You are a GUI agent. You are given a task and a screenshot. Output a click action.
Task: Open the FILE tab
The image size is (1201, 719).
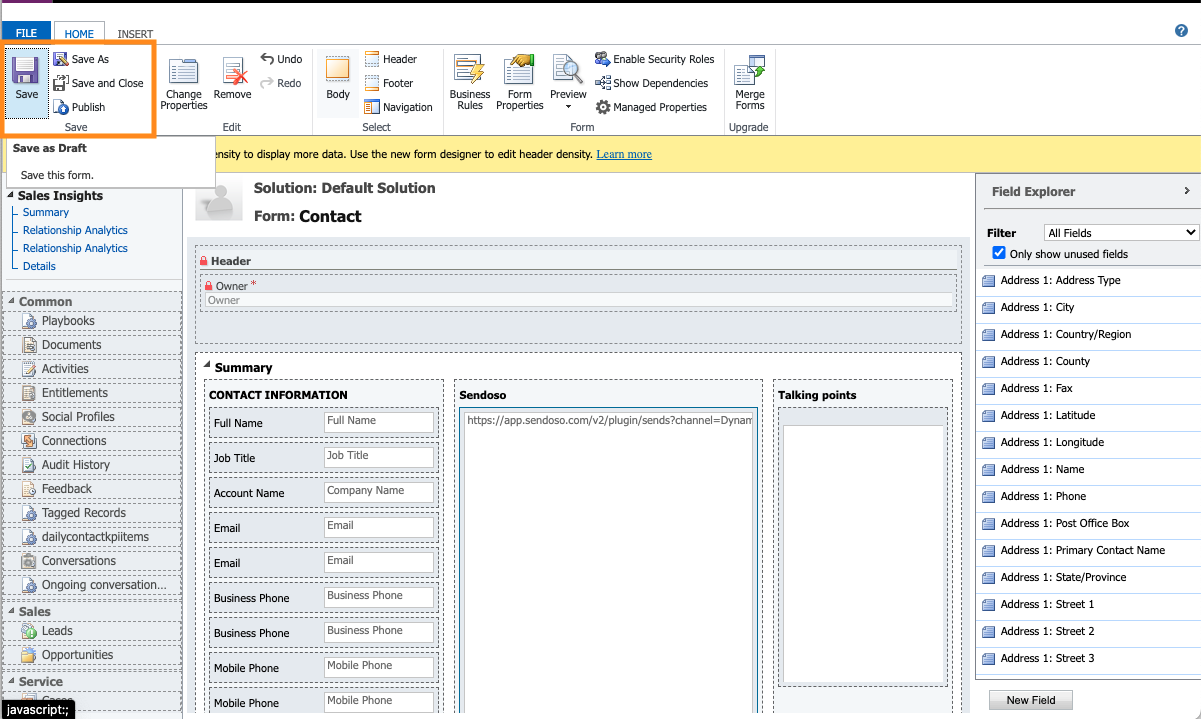(x=26, y=33)
